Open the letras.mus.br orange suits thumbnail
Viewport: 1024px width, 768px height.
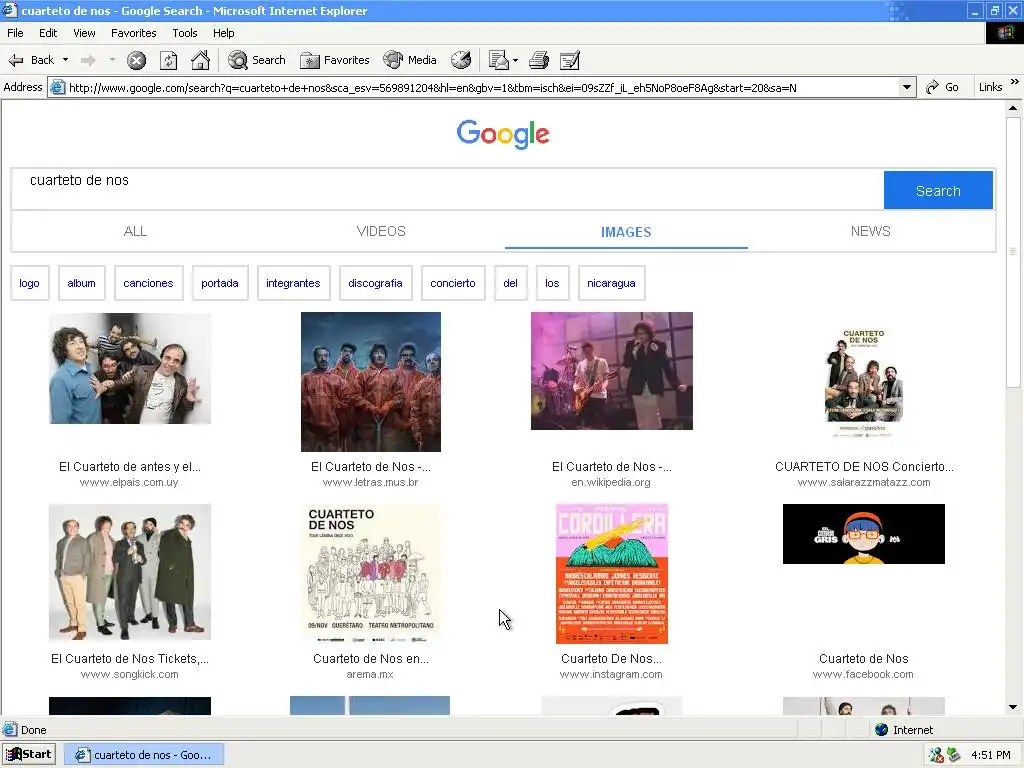pos(371,382)
